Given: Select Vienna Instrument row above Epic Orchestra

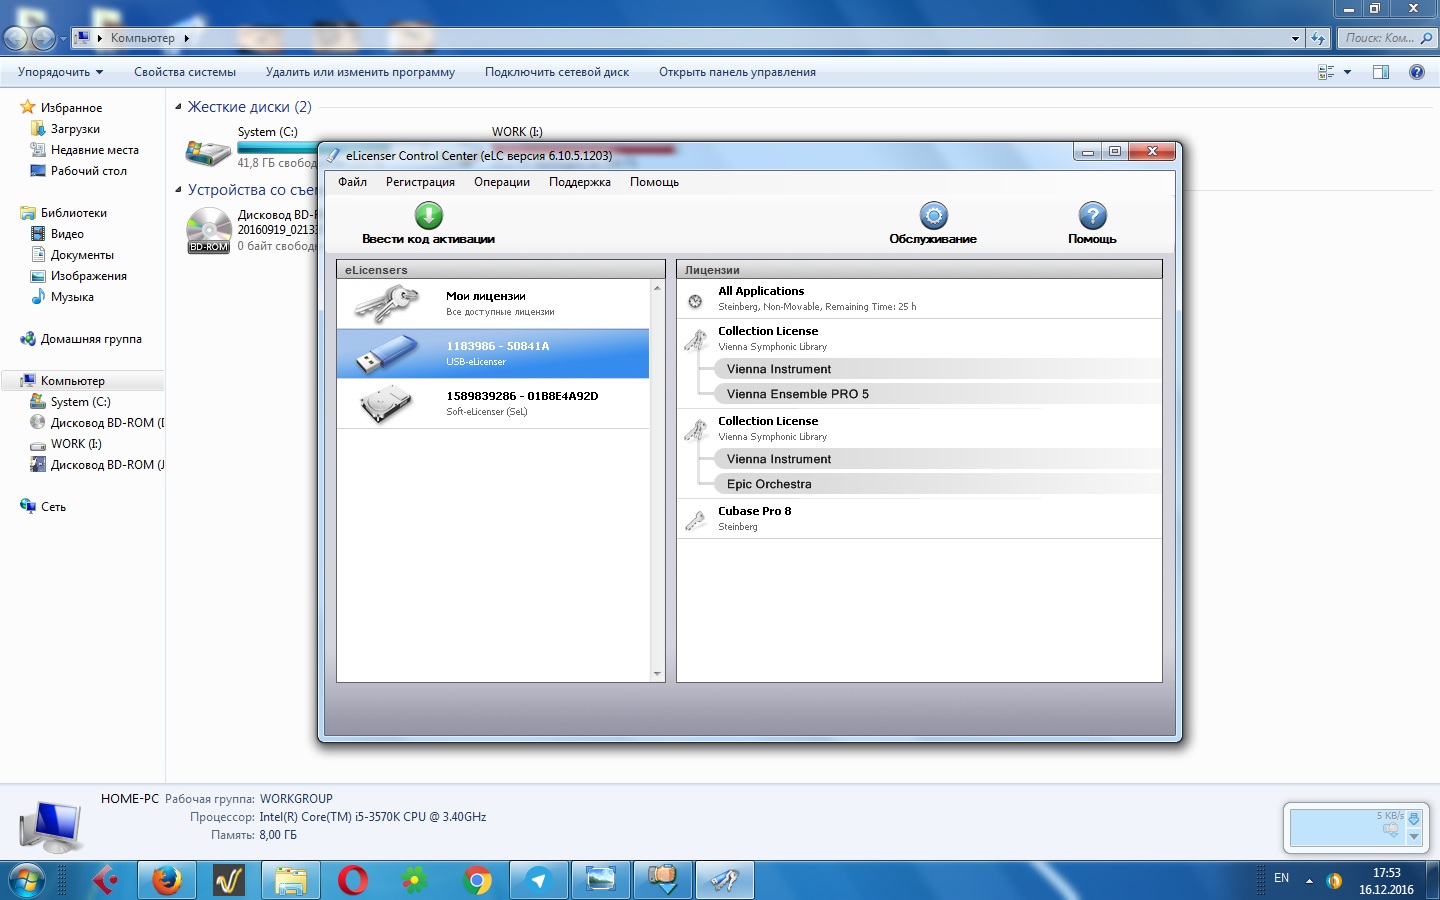Looking at the screenshot, I should point(938,459).
